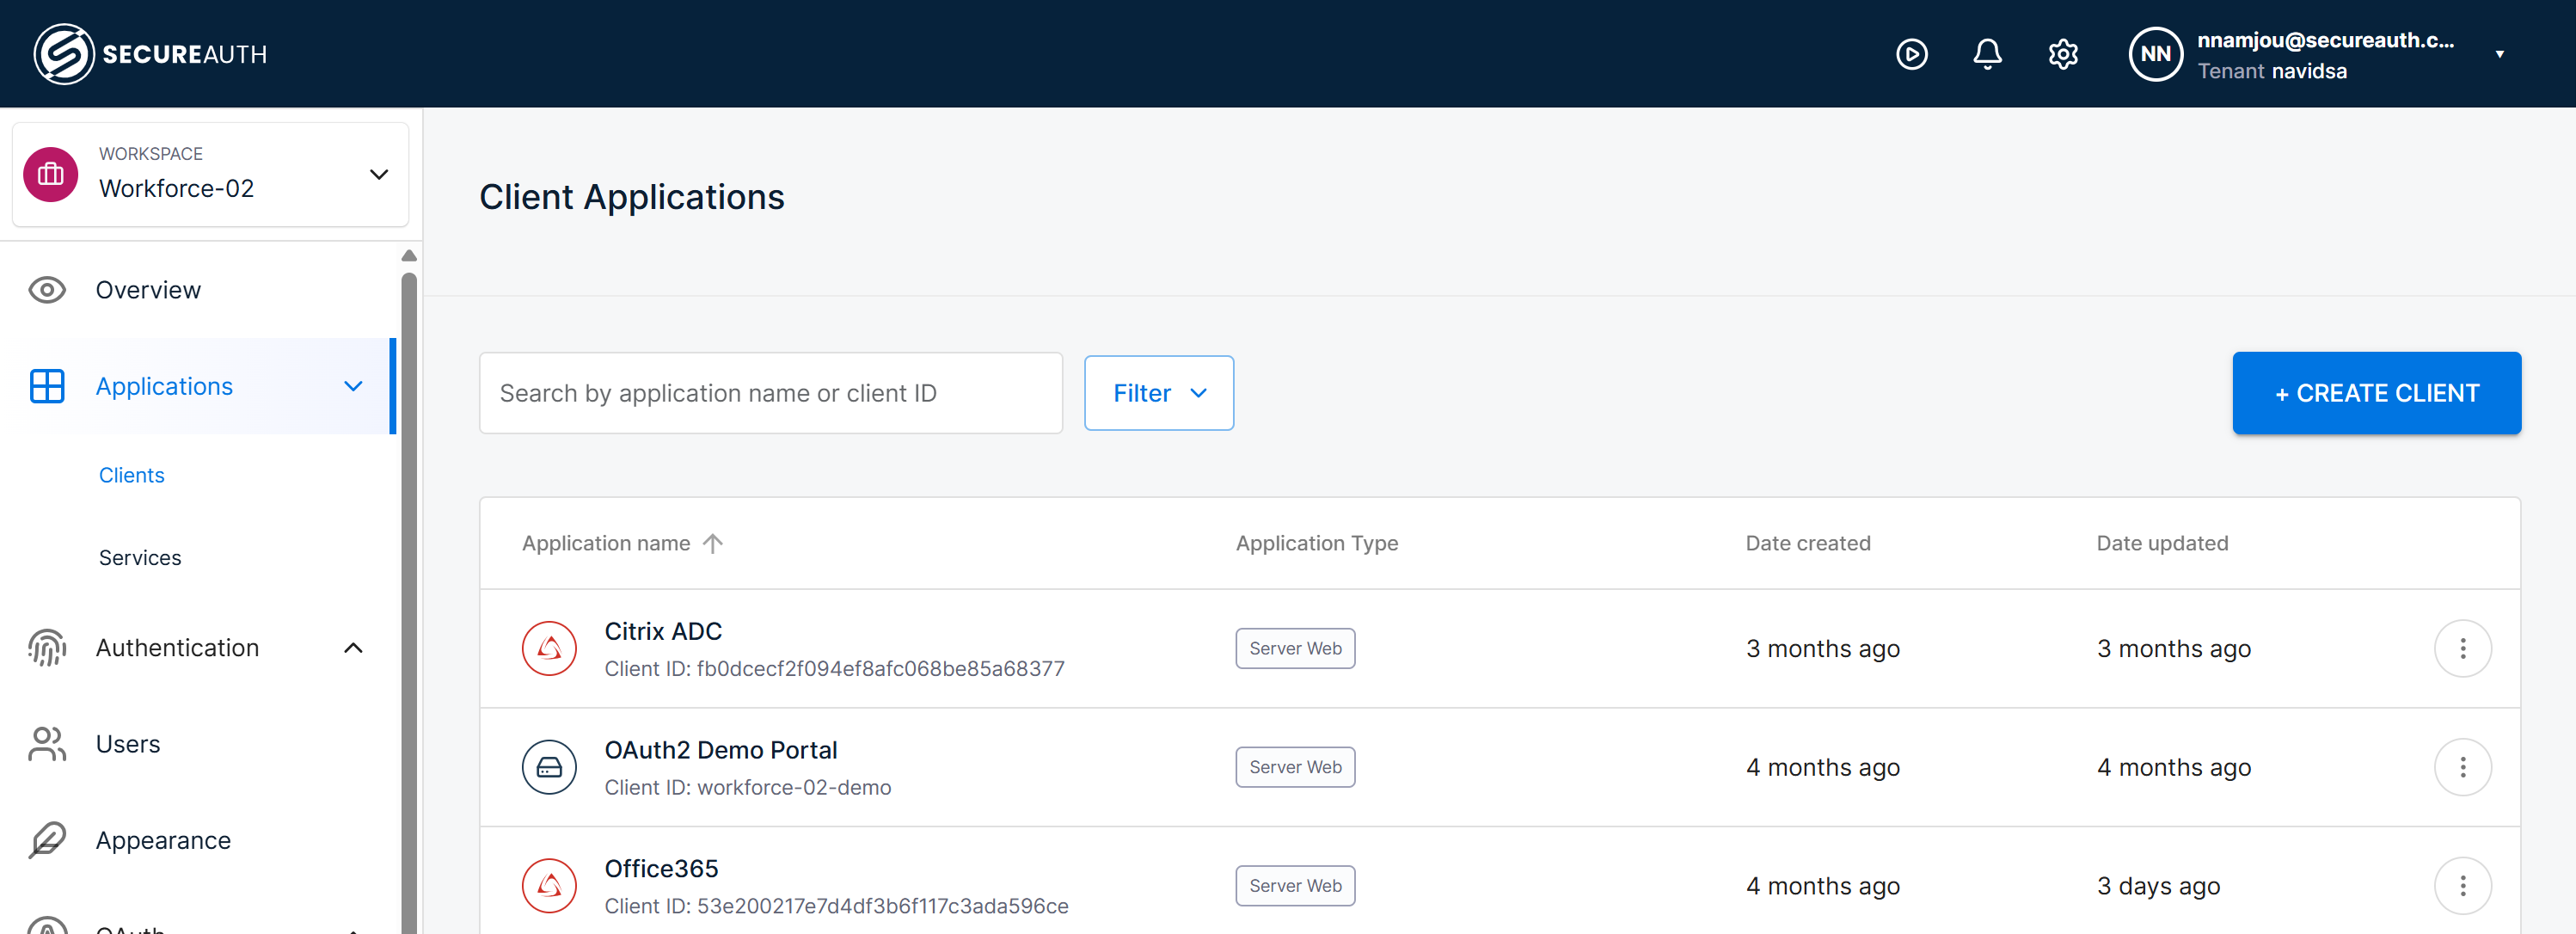
Task: Open Services submenu item
Action: (140, 558)
